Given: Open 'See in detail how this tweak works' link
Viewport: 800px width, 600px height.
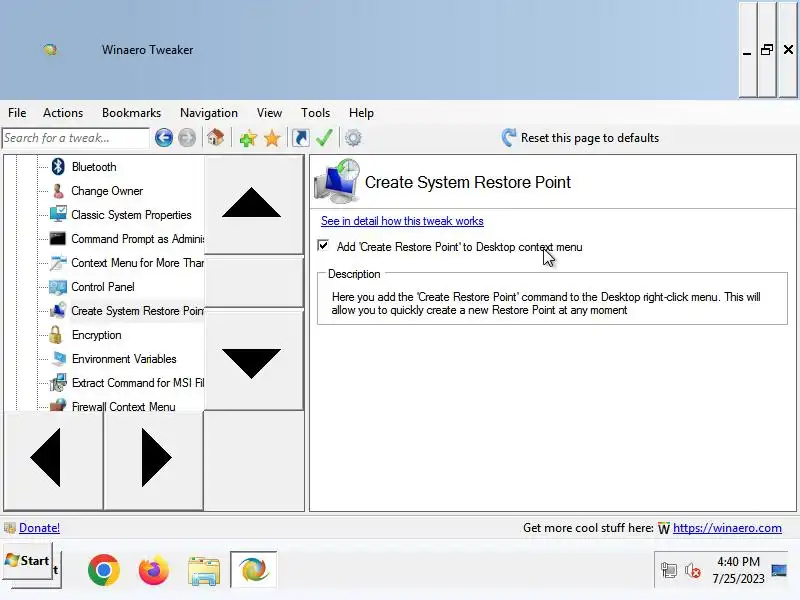Looking at the screenshot, I should 402,221.
